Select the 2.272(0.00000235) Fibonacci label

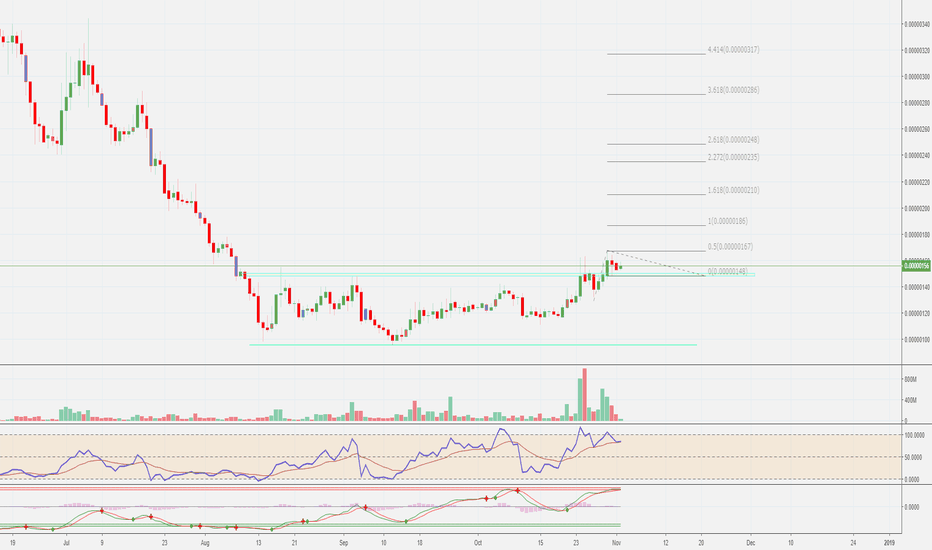733,158
